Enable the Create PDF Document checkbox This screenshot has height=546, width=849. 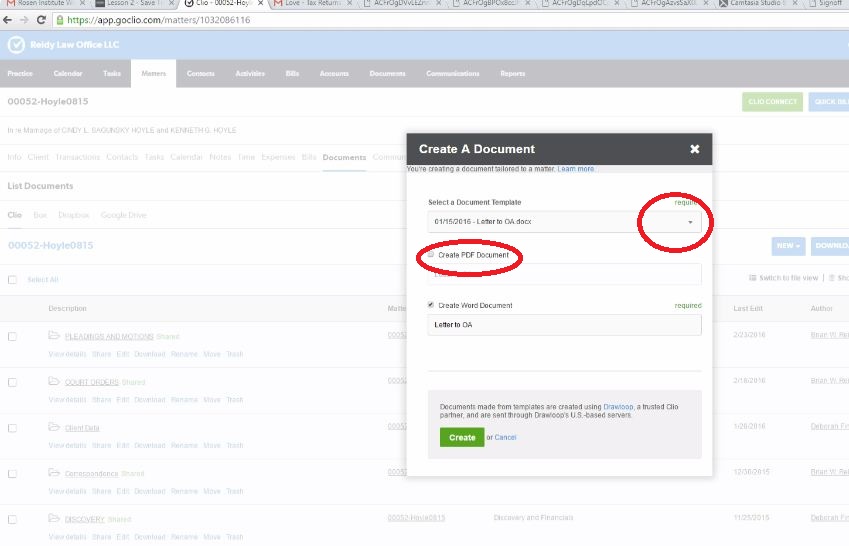tap(431, 254)
